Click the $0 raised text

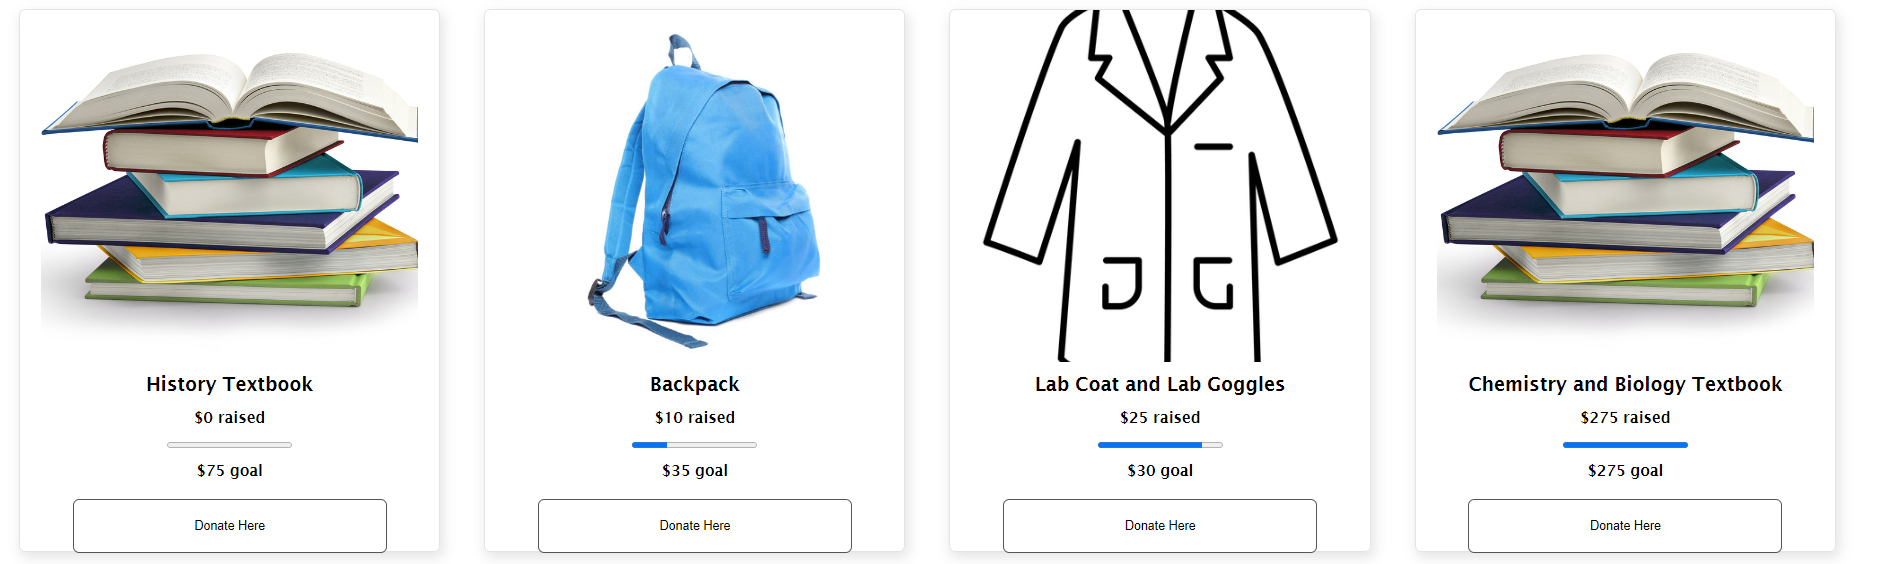(230, 417)
